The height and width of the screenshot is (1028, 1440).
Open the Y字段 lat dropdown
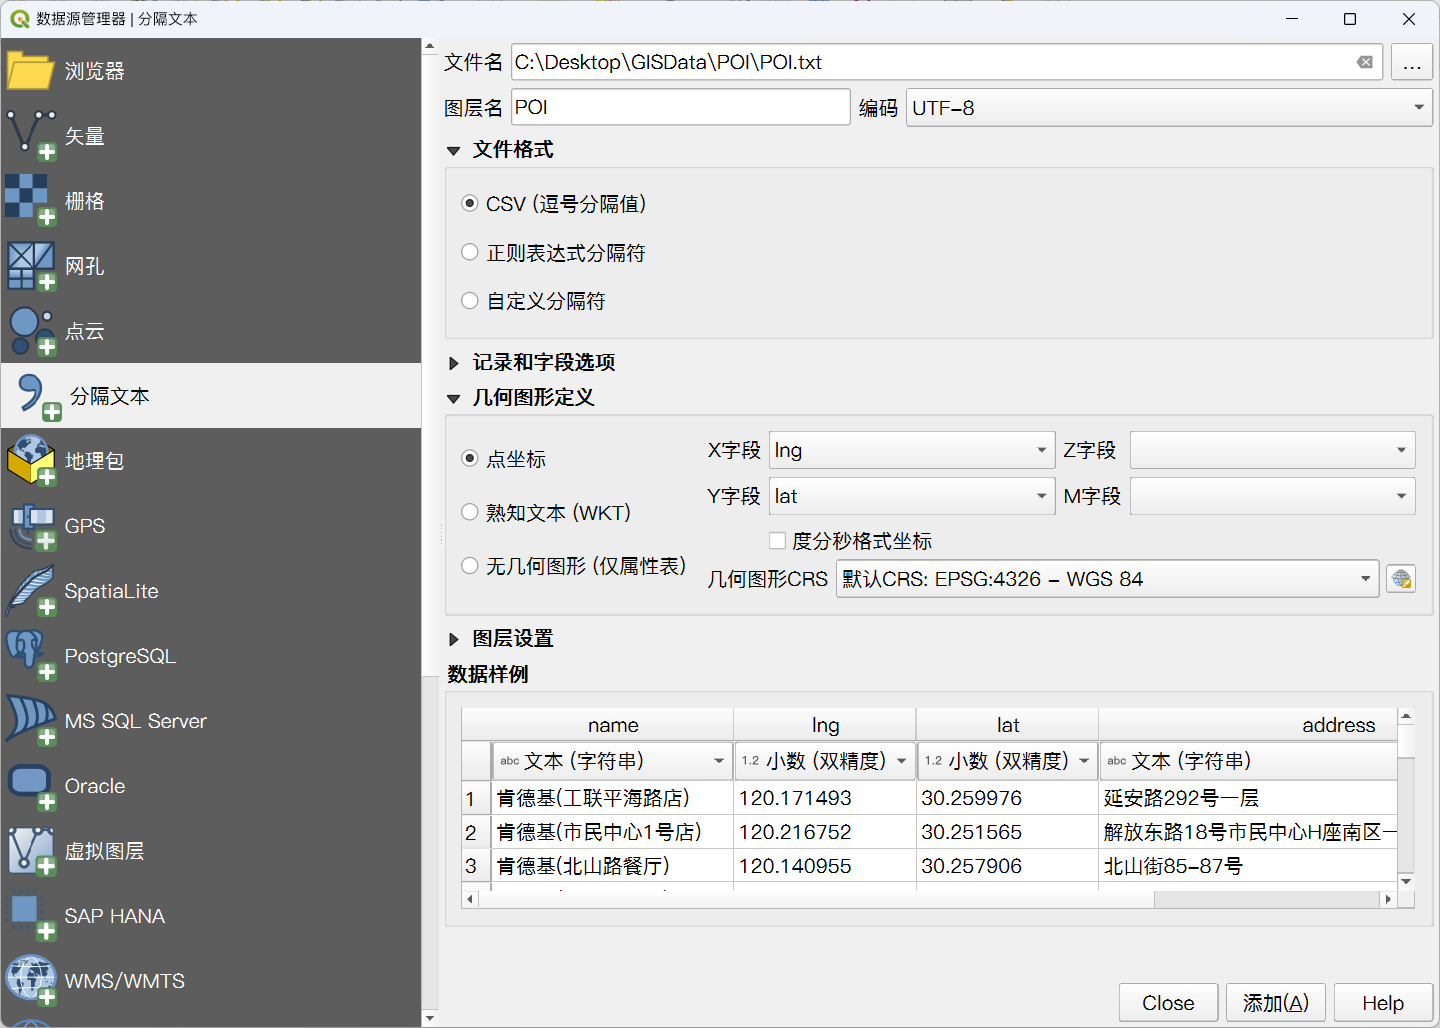point(912,496)
